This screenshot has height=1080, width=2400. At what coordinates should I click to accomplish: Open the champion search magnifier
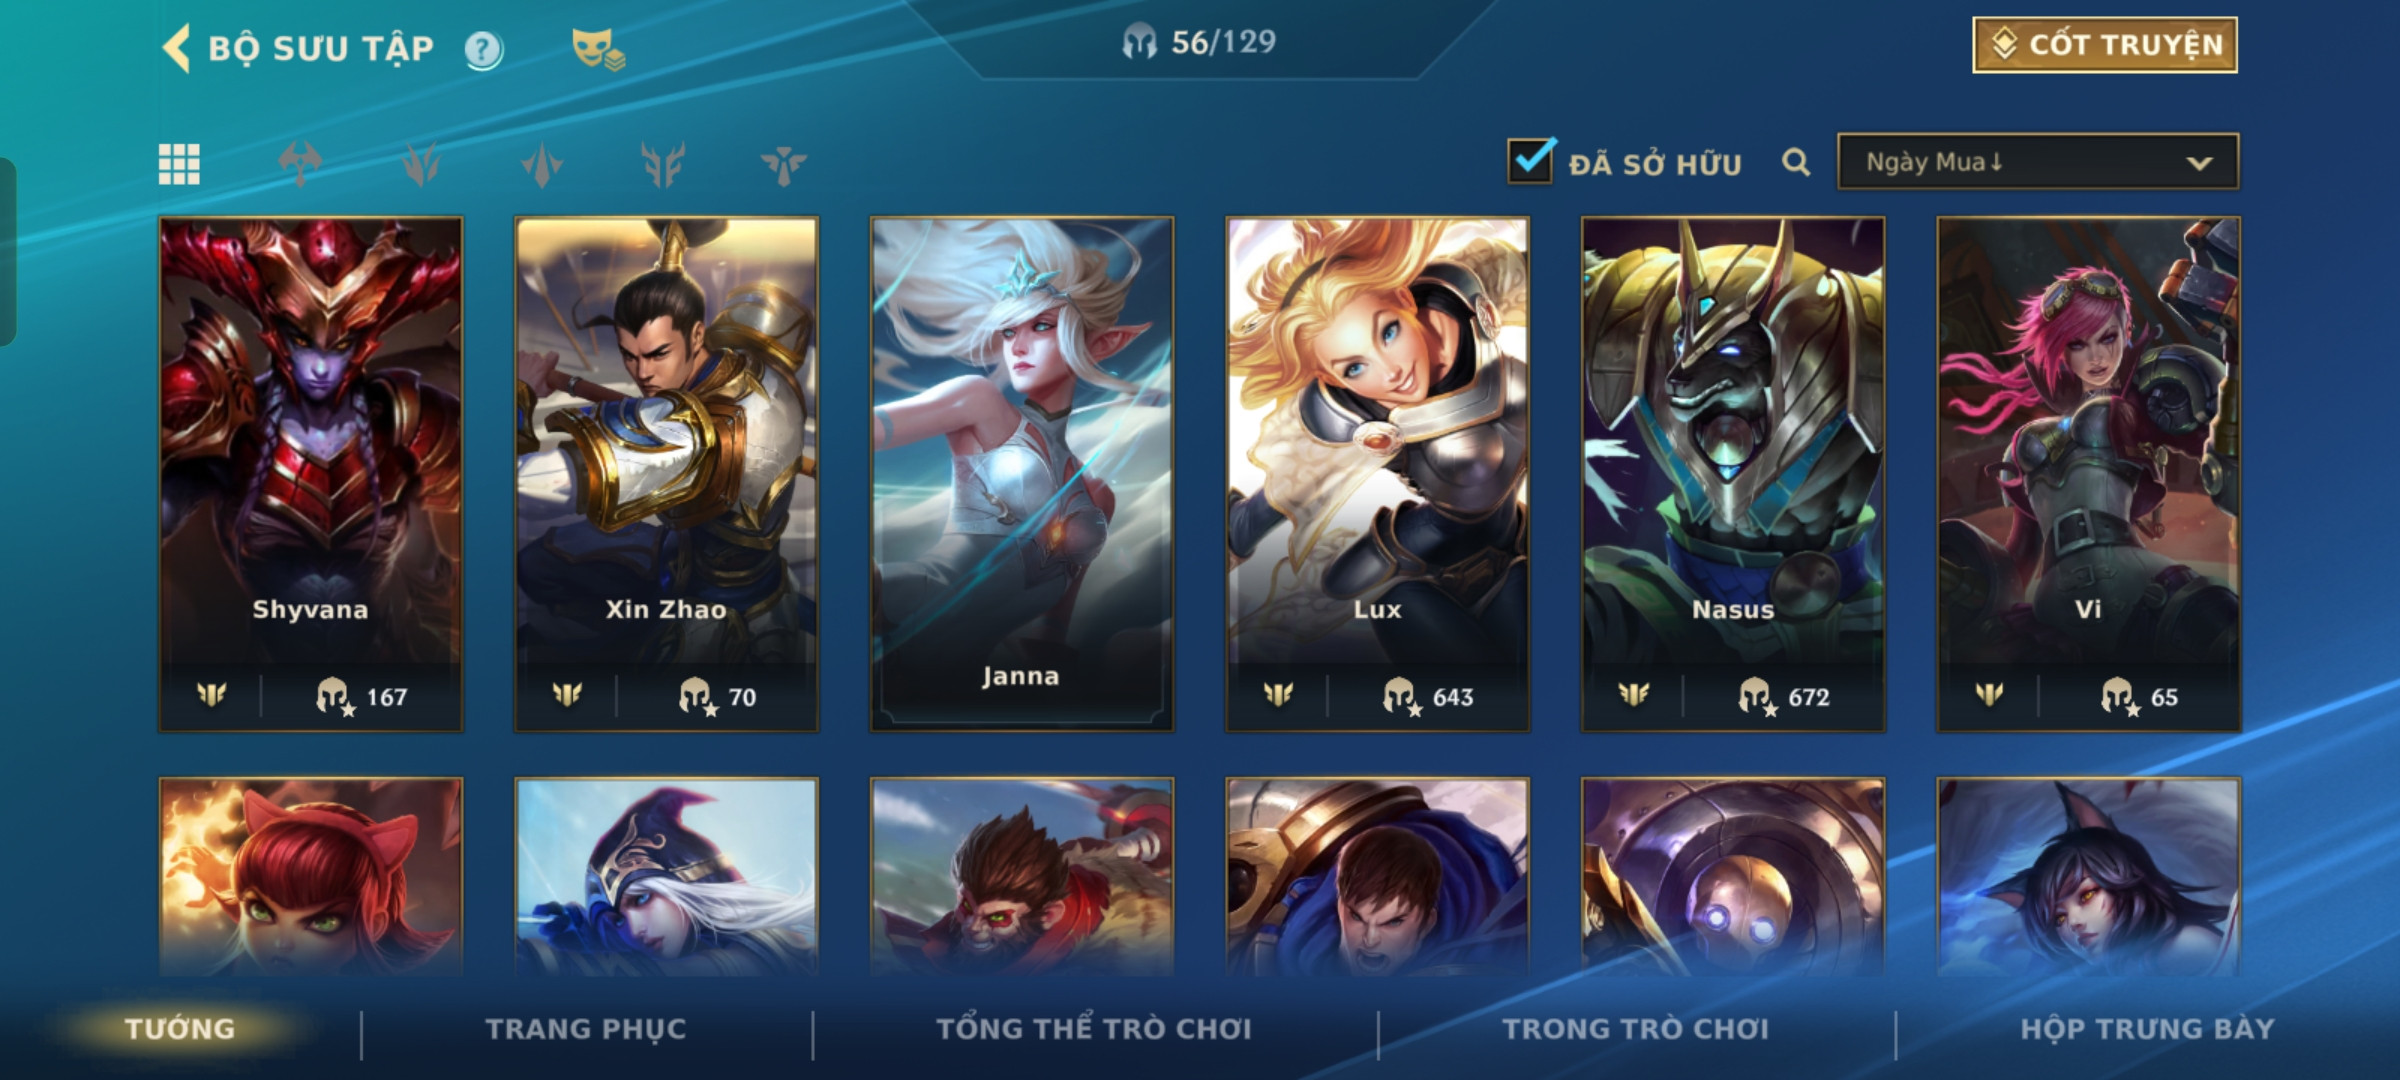pos(1796,162)
